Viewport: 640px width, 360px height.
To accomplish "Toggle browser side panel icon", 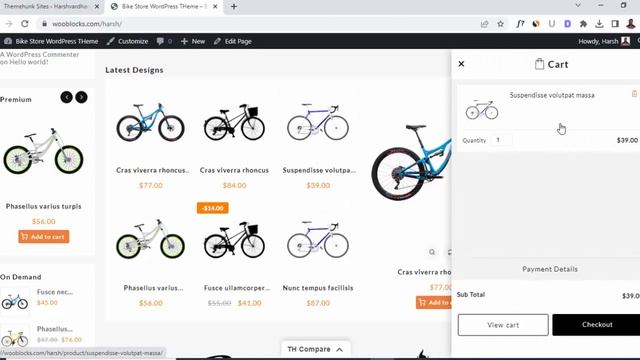I will pos(615,24).
